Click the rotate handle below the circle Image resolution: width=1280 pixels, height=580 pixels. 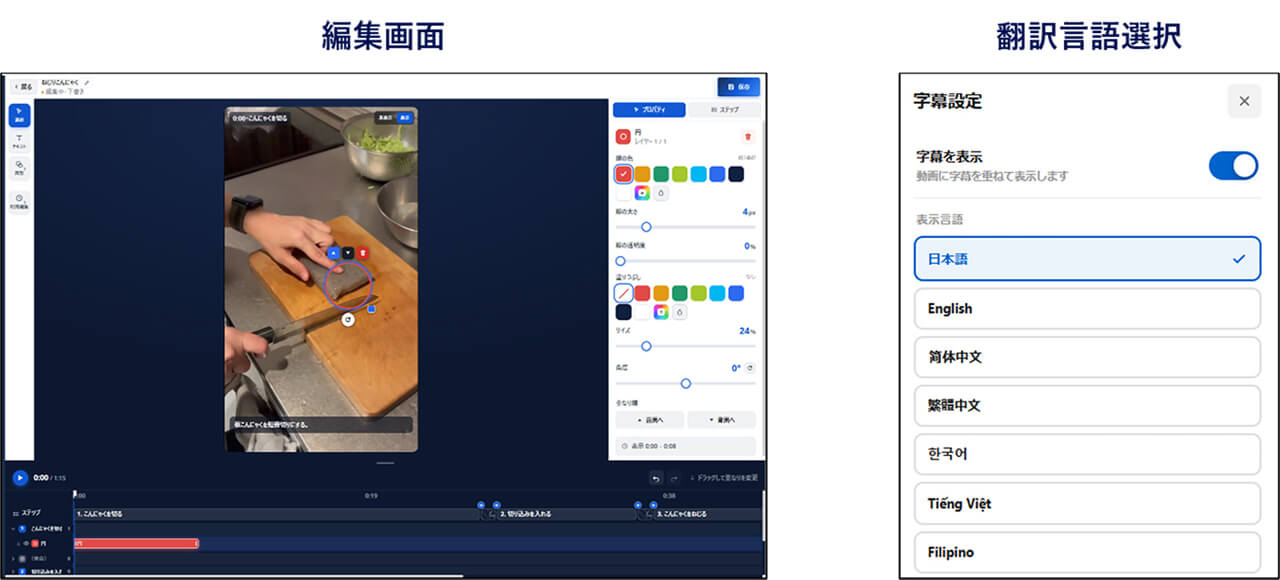[347, 319]
